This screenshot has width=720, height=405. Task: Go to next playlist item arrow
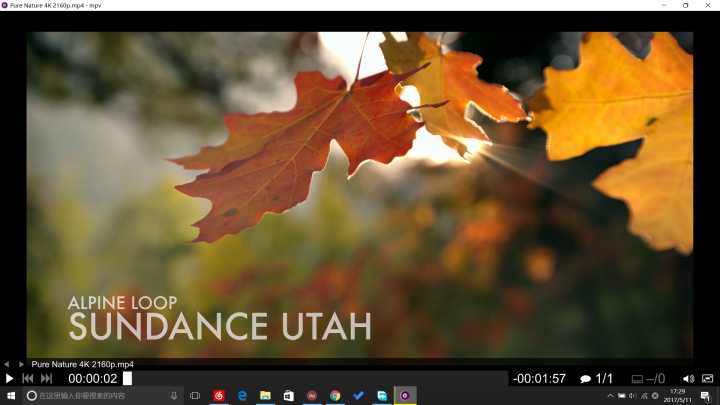tap(21, 364)
